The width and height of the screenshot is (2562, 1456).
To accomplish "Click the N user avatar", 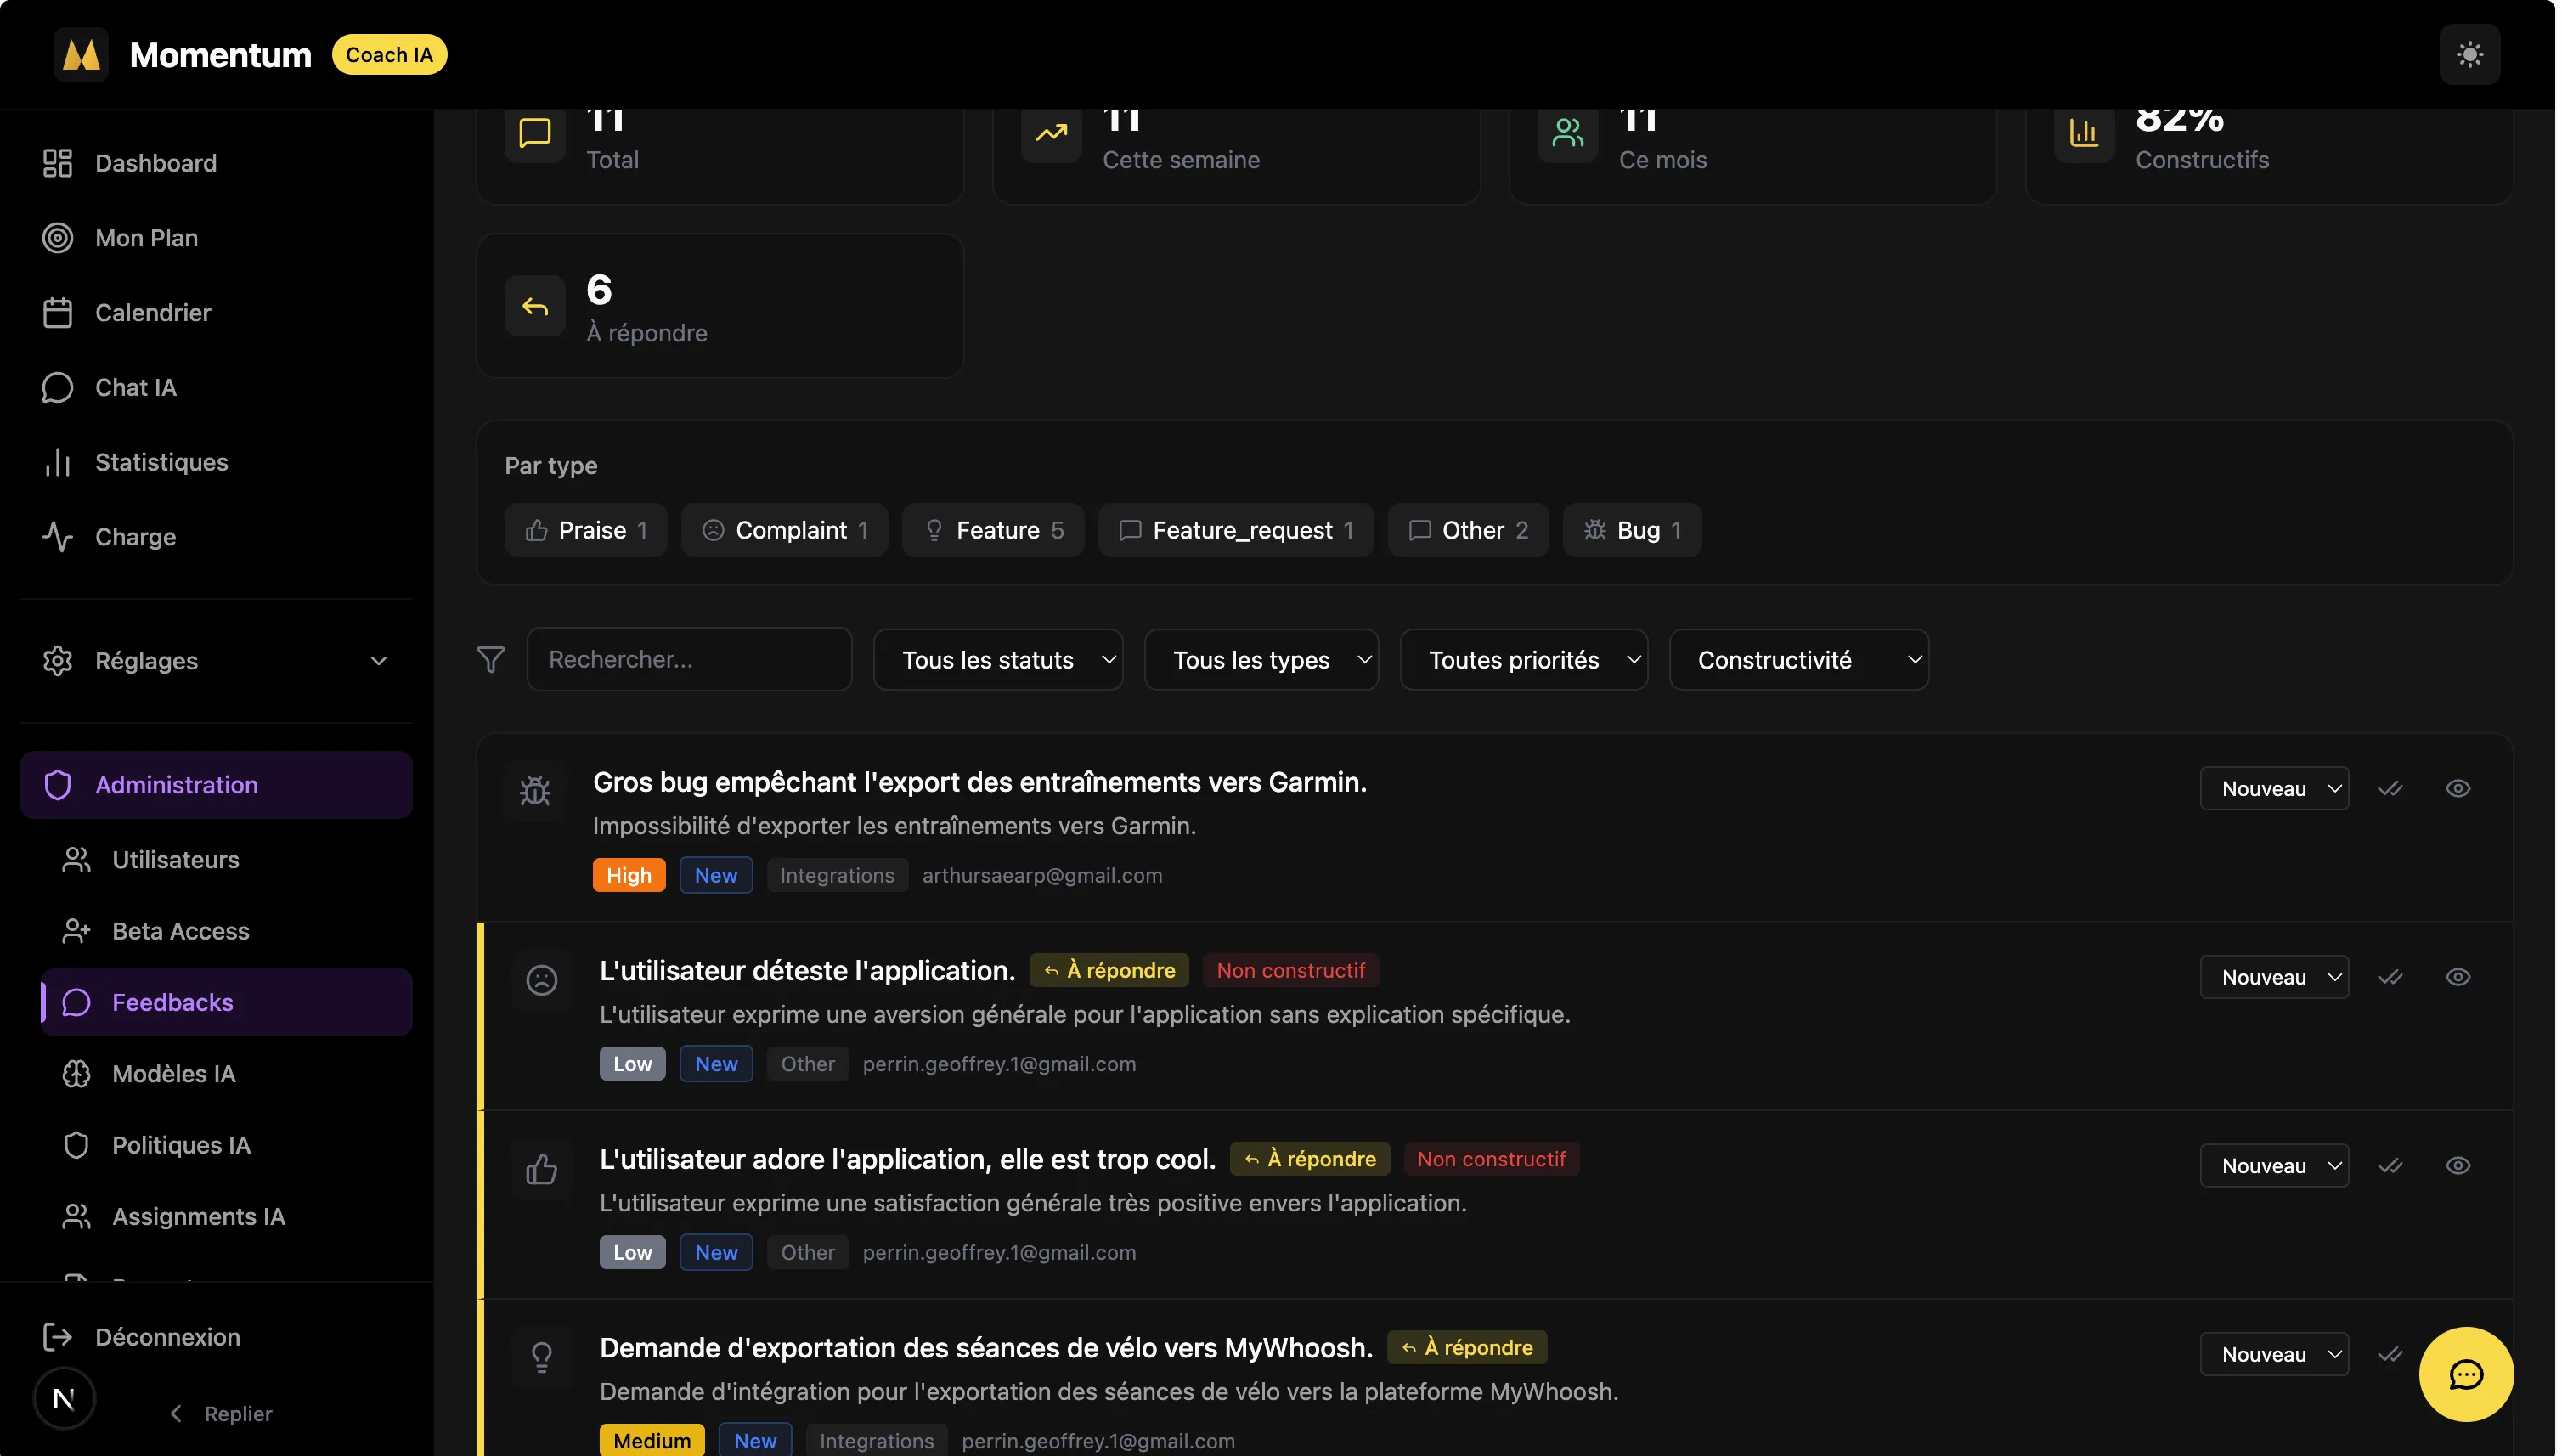I will pyautogui.click(x=64, y=1398).
